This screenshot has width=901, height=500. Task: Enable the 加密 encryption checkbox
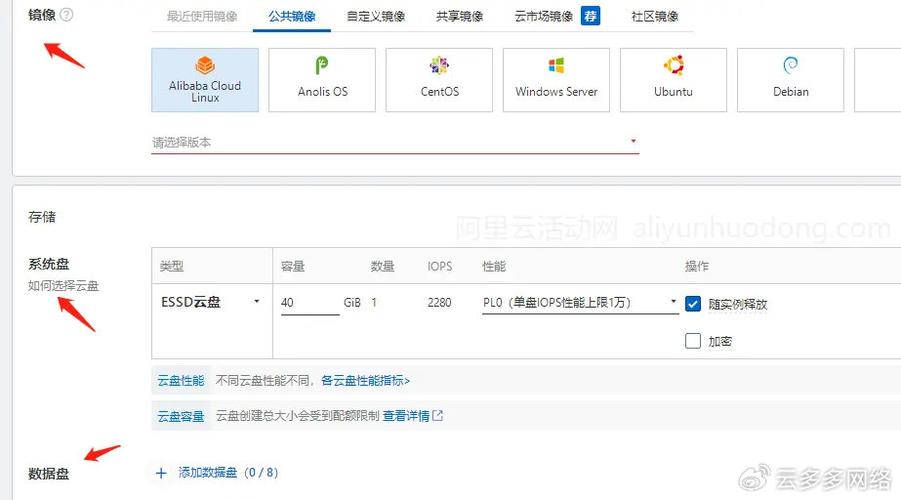[x=693, y=341]
